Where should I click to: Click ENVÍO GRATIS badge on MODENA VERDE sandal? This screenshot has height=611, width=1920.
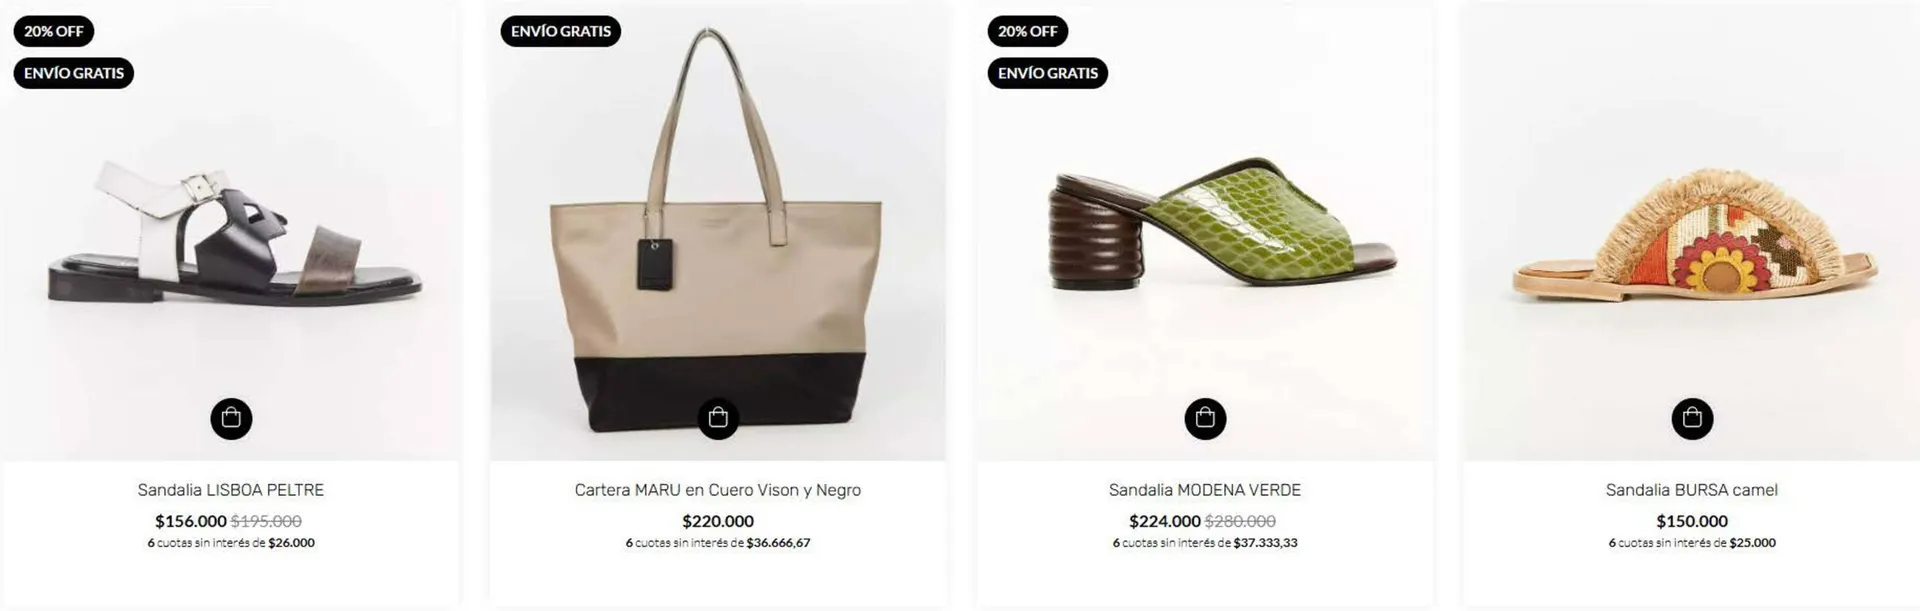[1048, 73]
